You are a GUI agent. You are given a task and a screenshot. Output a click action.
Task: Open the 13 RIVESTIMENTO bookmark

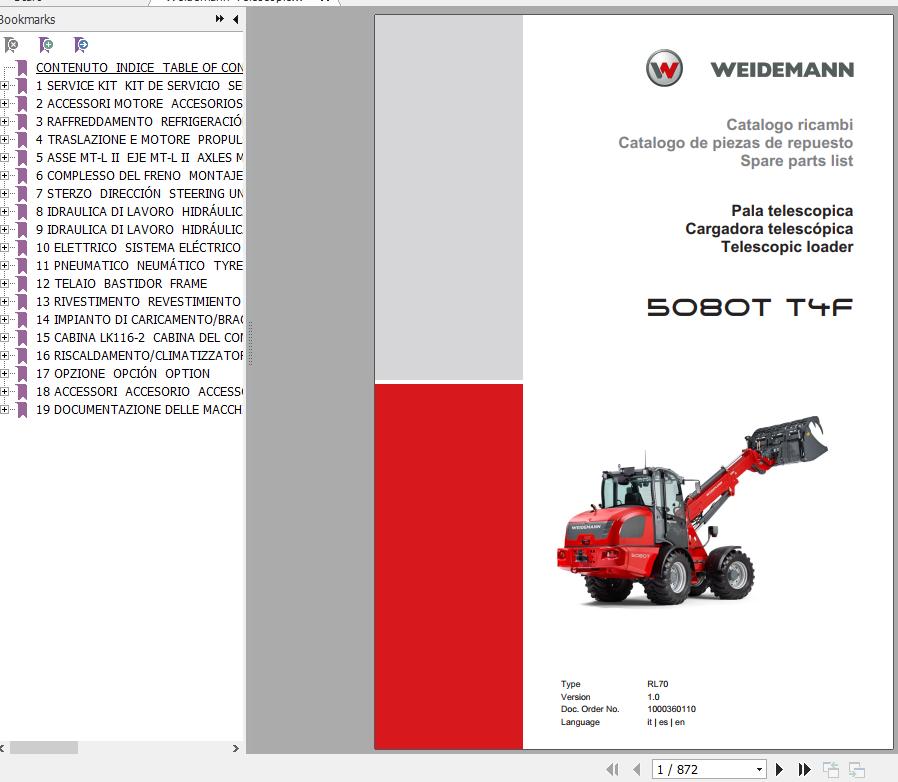pyautogui.click(x=138, y=301)
